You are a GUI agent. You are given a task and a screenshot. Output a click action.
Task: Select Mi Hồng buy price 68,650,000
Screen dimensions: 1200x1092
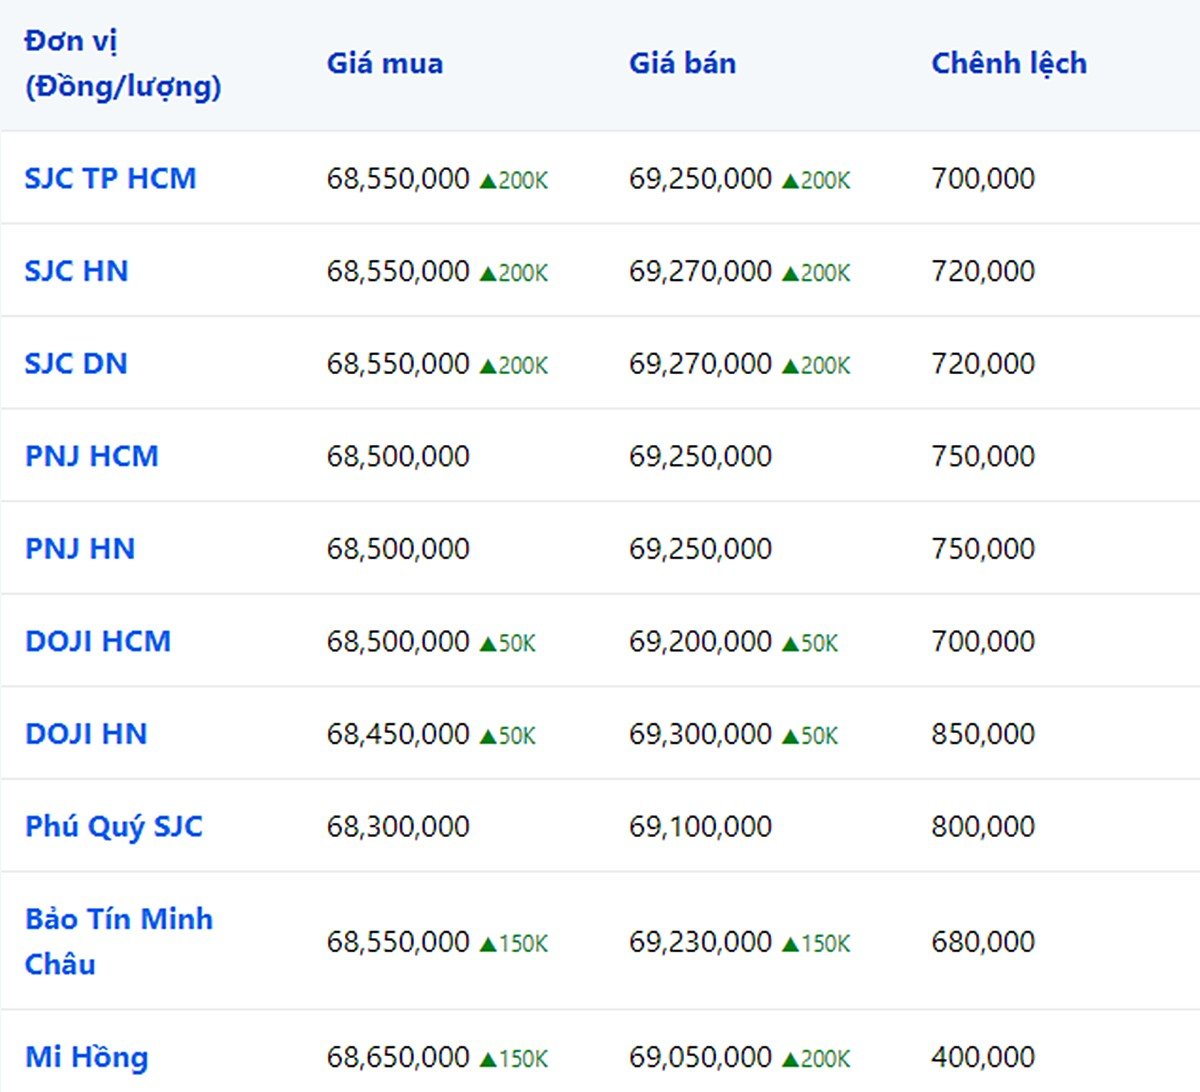pyautogui.click(x=398, y=1057)
